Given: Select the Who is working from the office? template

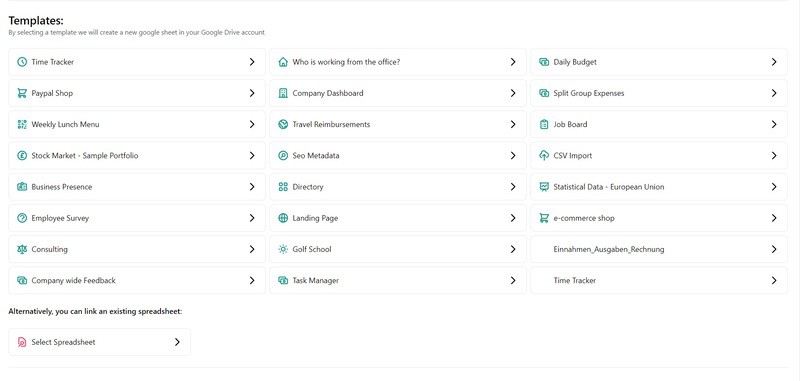Looking at the screenshot, I should (x=398, y=62).
